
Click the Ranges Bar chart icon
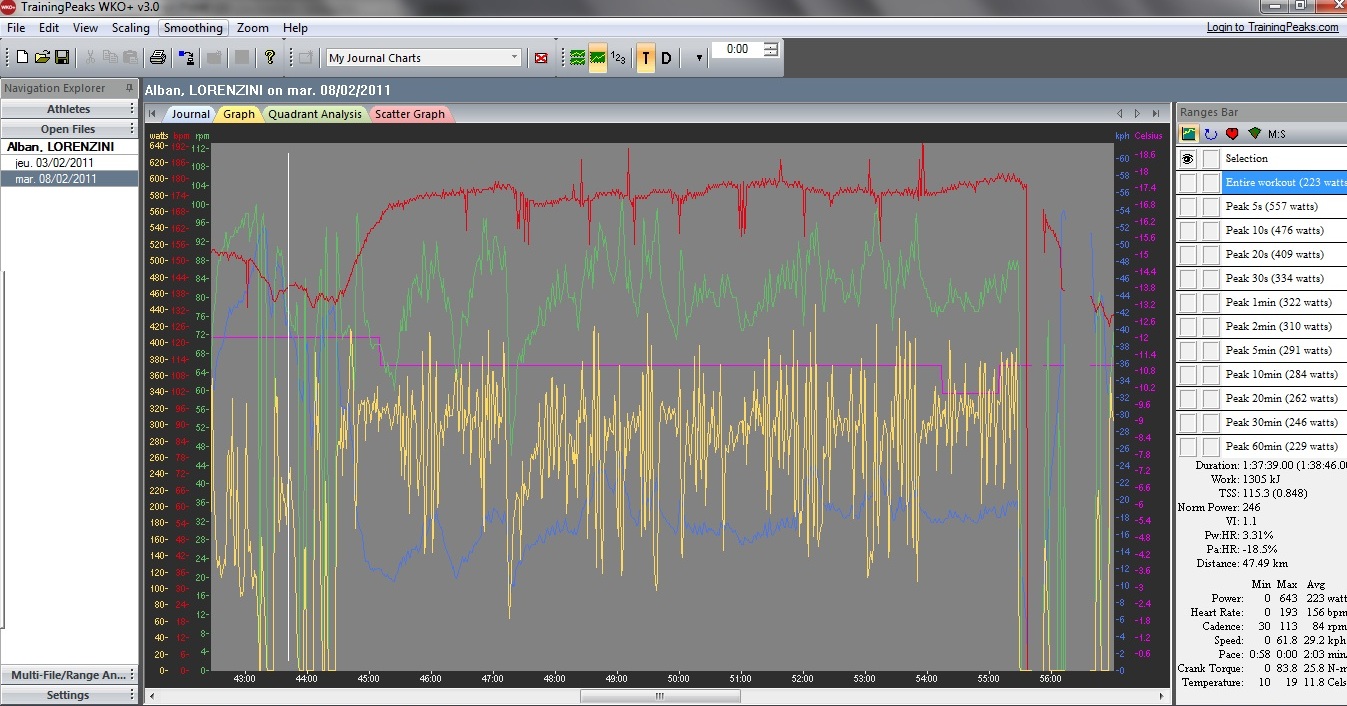click(x=1189, y=133)
